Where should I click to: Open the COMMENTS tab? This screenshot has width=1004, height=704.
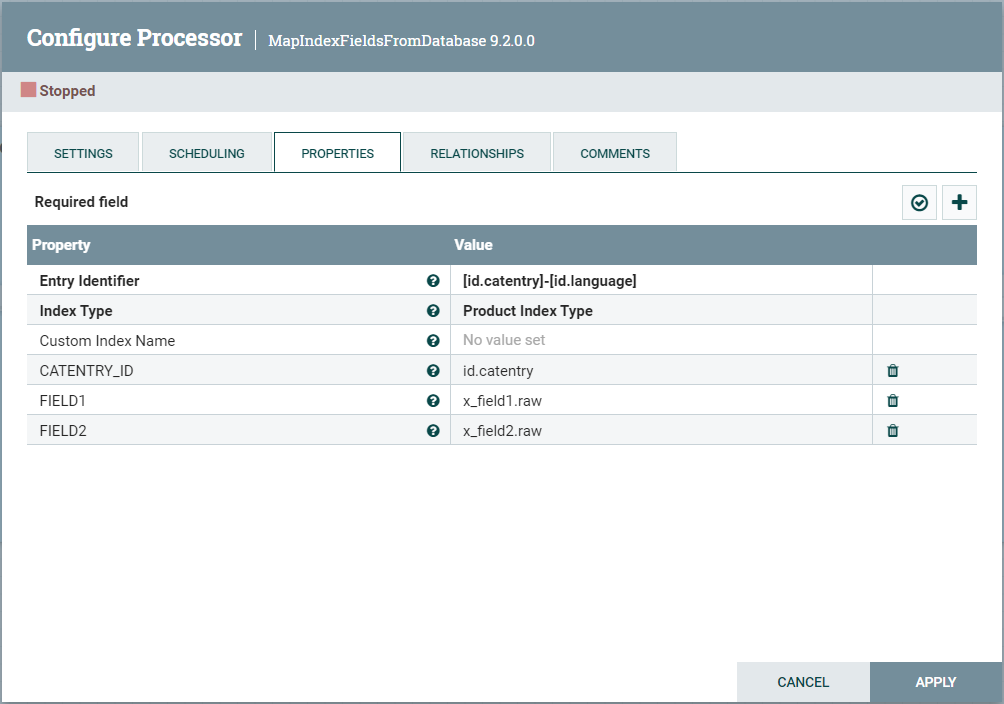615,153
